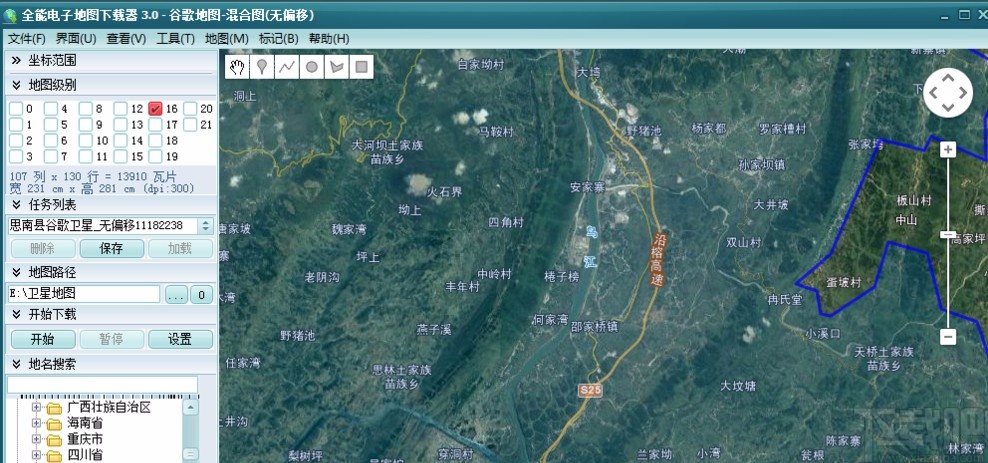Image resolution: width=988 pixels, height=463 pixels.
Task: Check map level 21 checkbox
Action: click(x=190, y=124)
